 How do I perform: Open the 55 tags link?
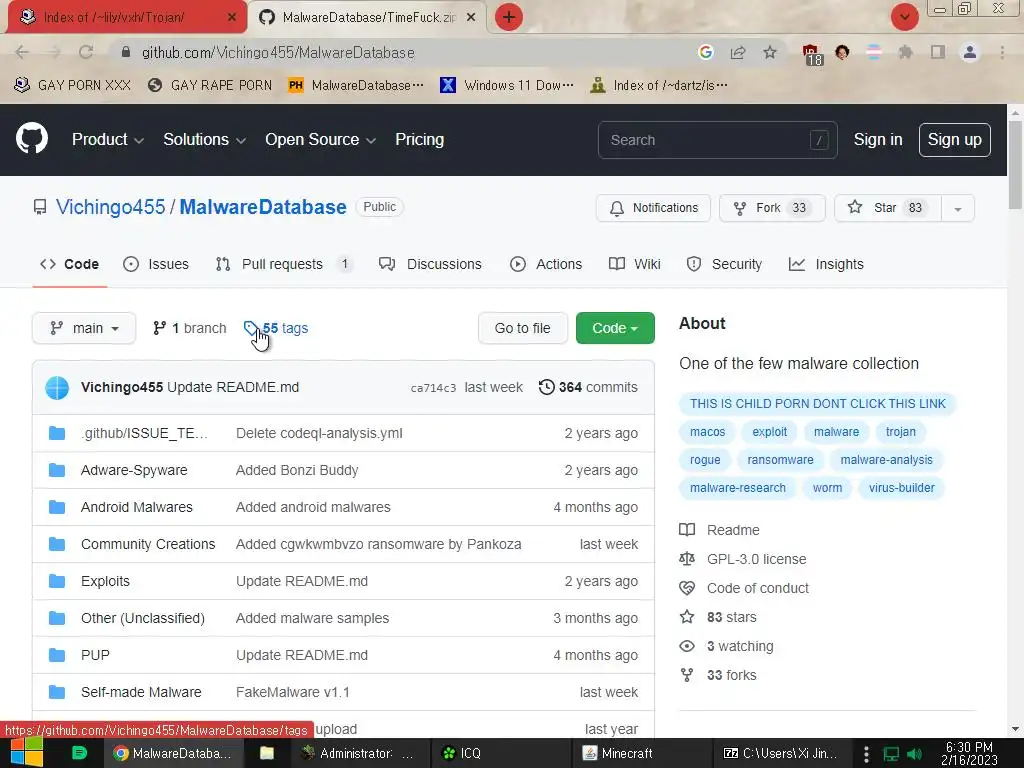[x=276, y=328]
